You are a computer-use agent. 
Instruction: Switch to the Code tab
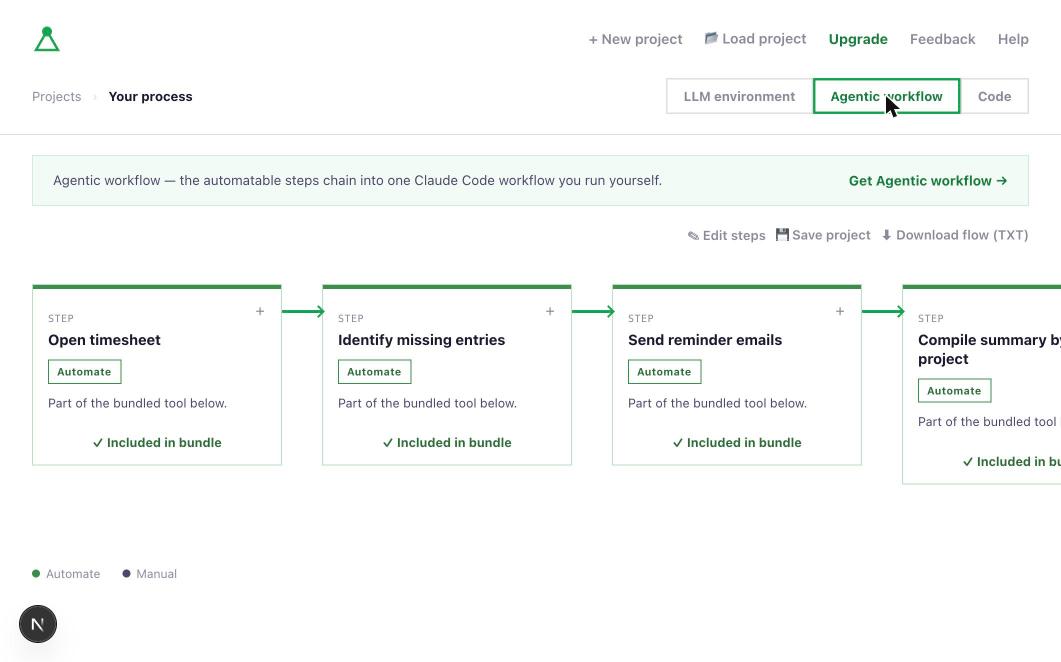(995, 96)
